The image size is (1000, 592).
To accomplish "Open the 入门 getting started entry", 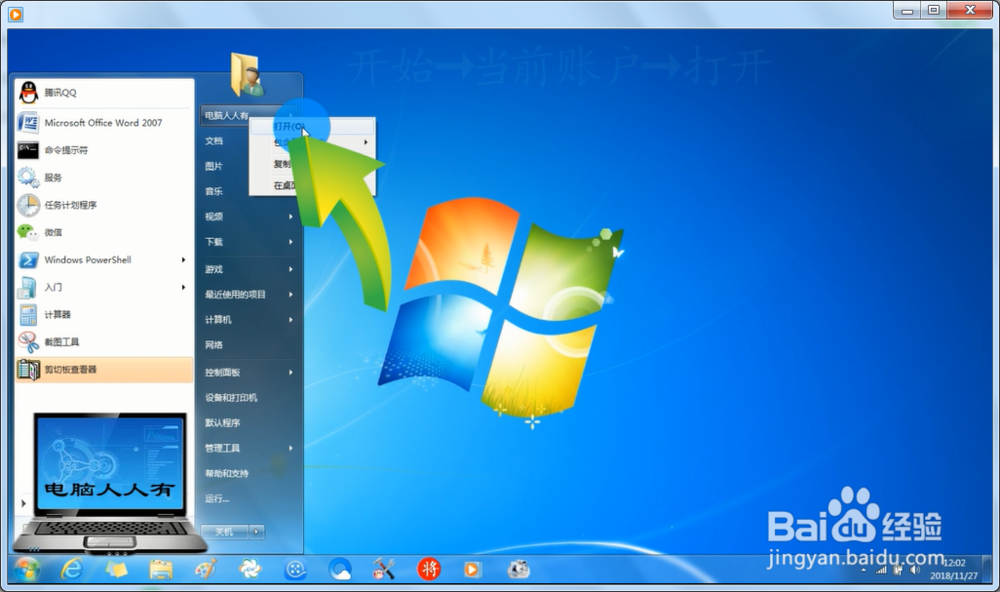I will coord(104,287).
